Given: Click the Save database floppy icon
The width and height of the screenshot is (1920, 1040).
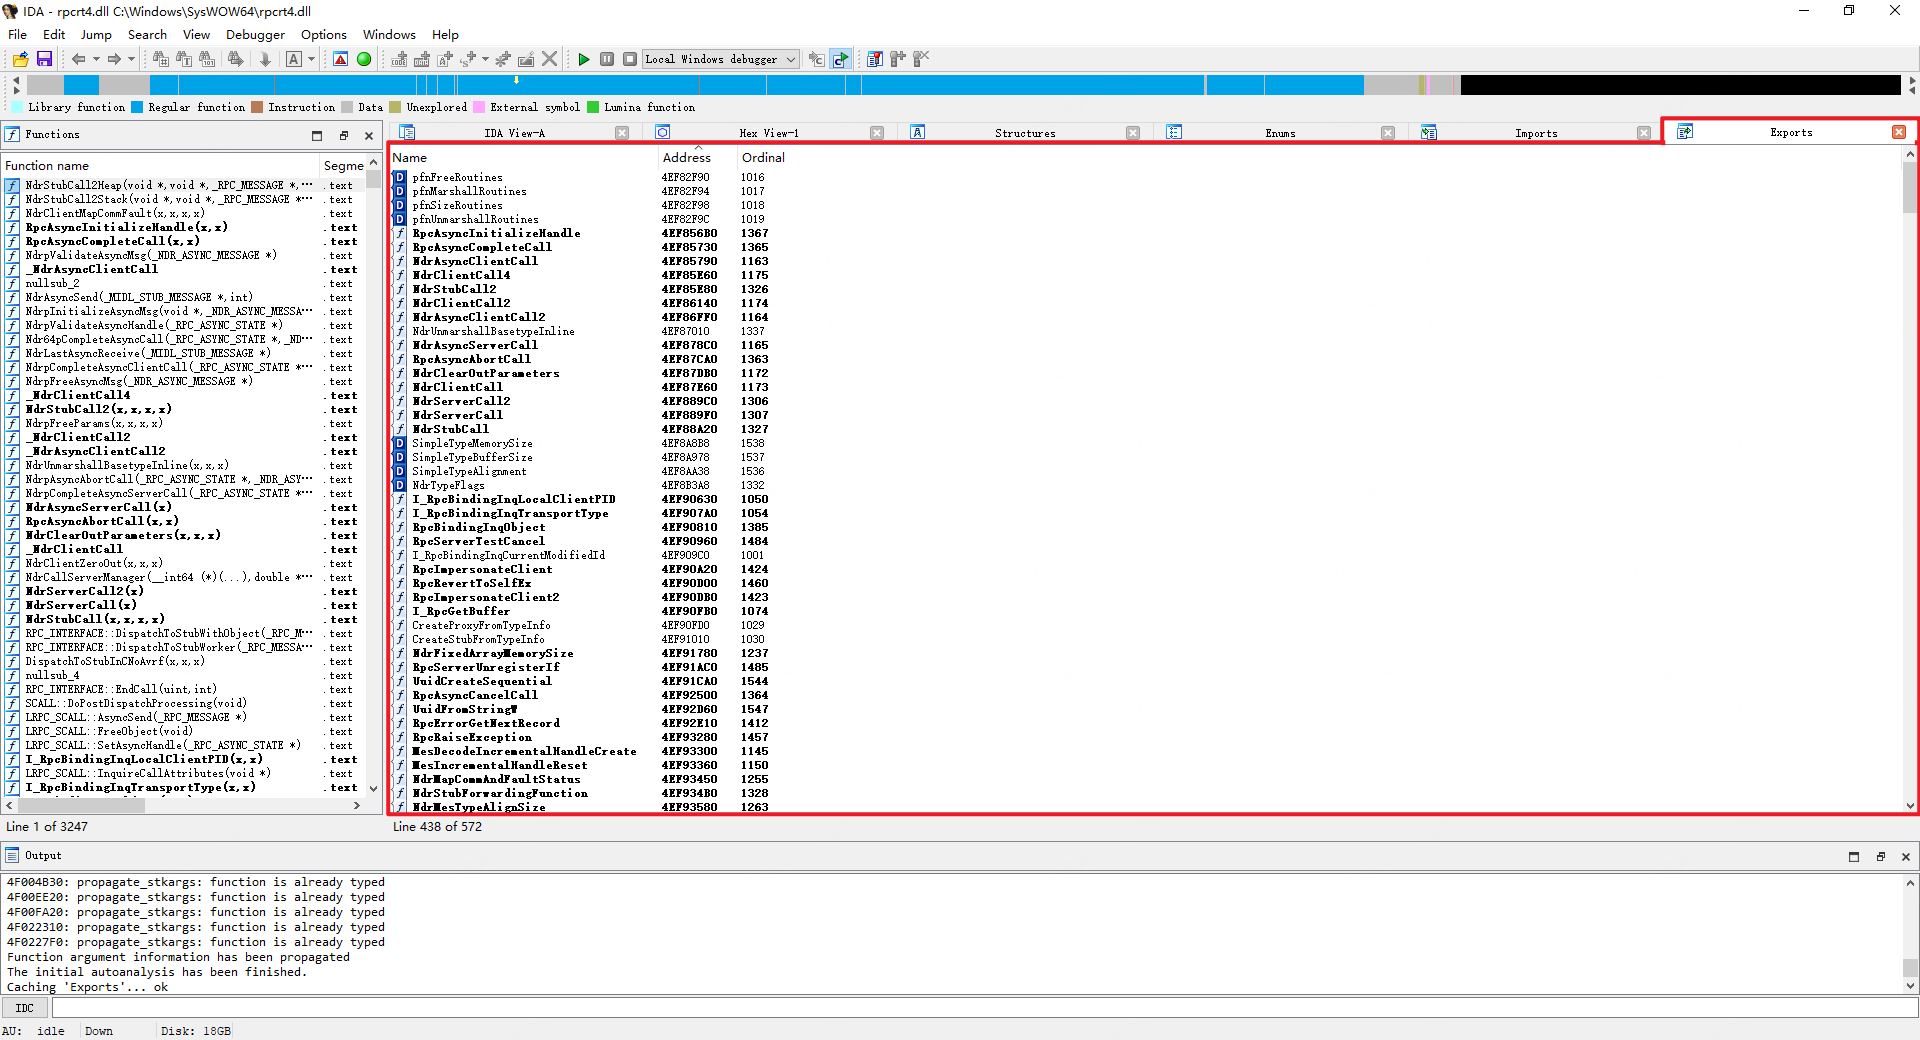Looking at the screenshot, I should tap(44, 60).
